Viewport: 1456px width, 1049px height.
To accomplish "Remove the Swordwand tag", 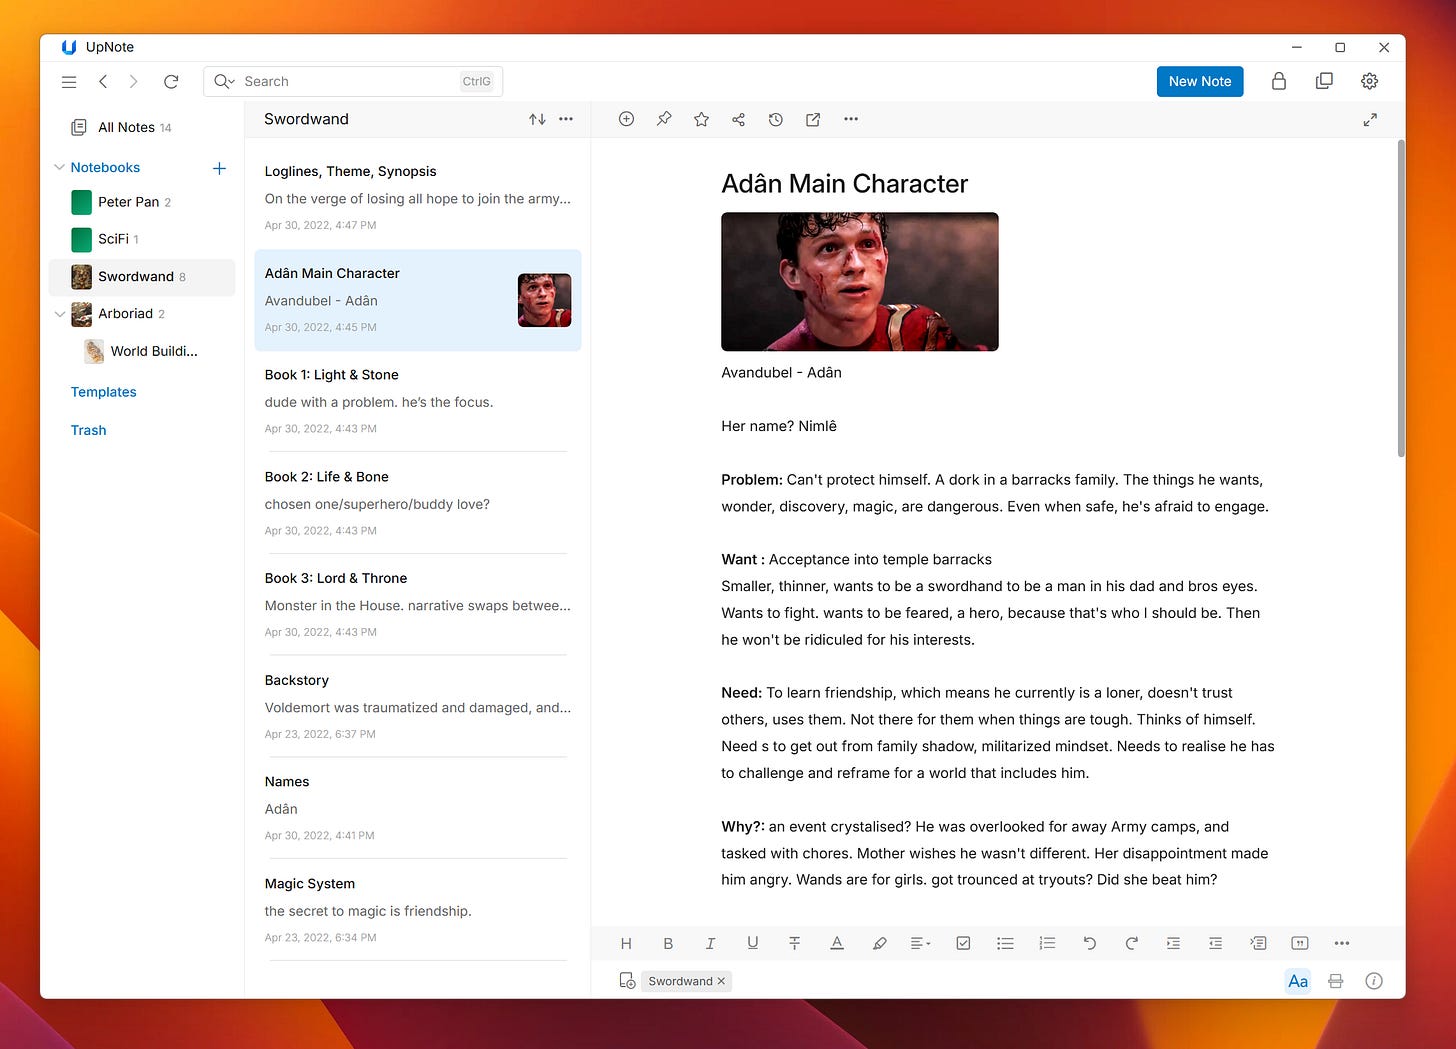I will pos(721,981).
